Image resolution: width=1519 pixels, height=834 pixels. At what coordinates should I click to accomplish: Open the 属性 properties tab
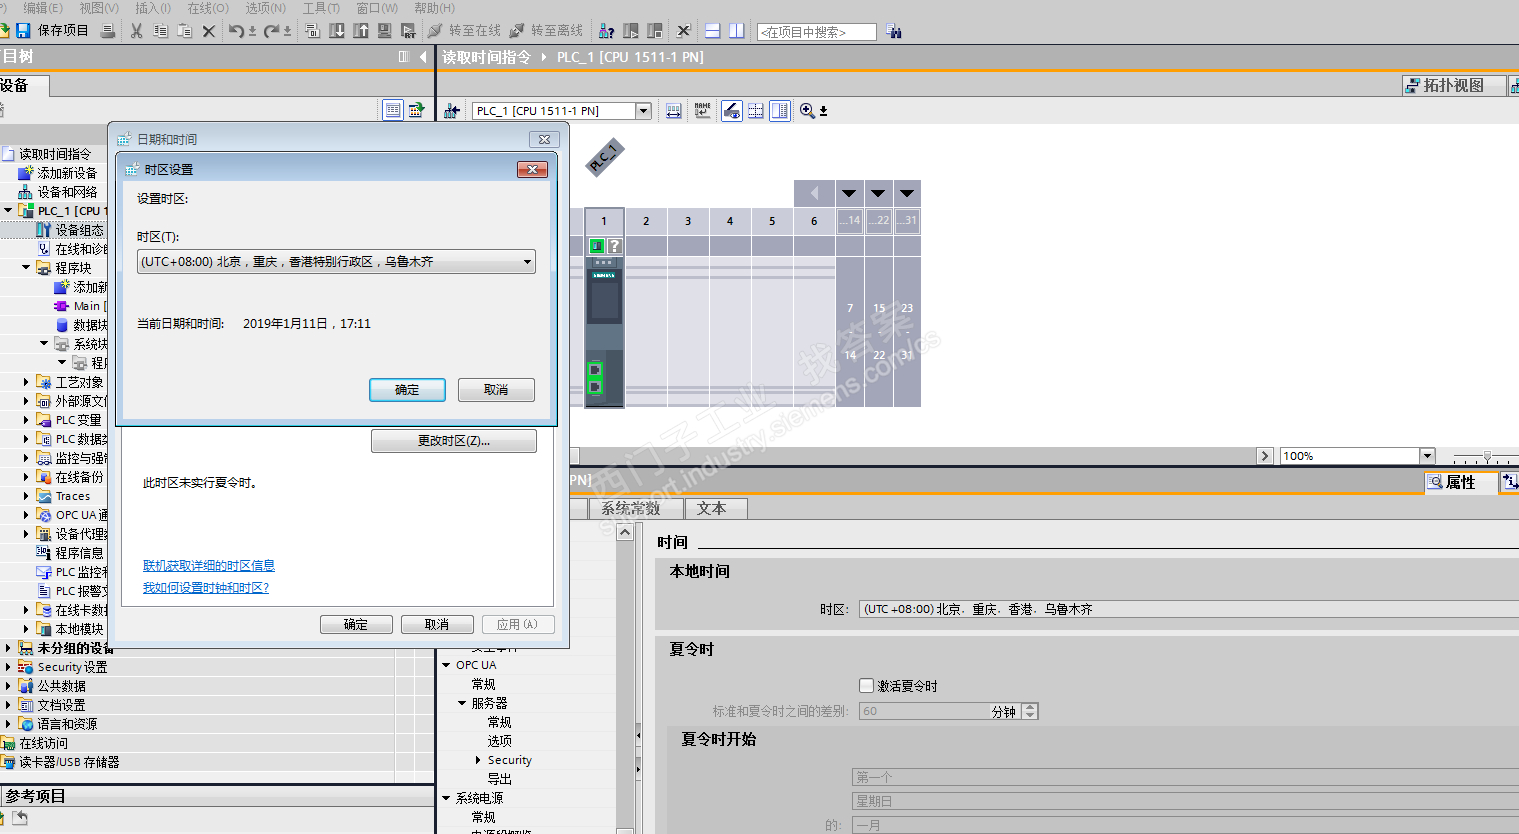click(1461, 482)
